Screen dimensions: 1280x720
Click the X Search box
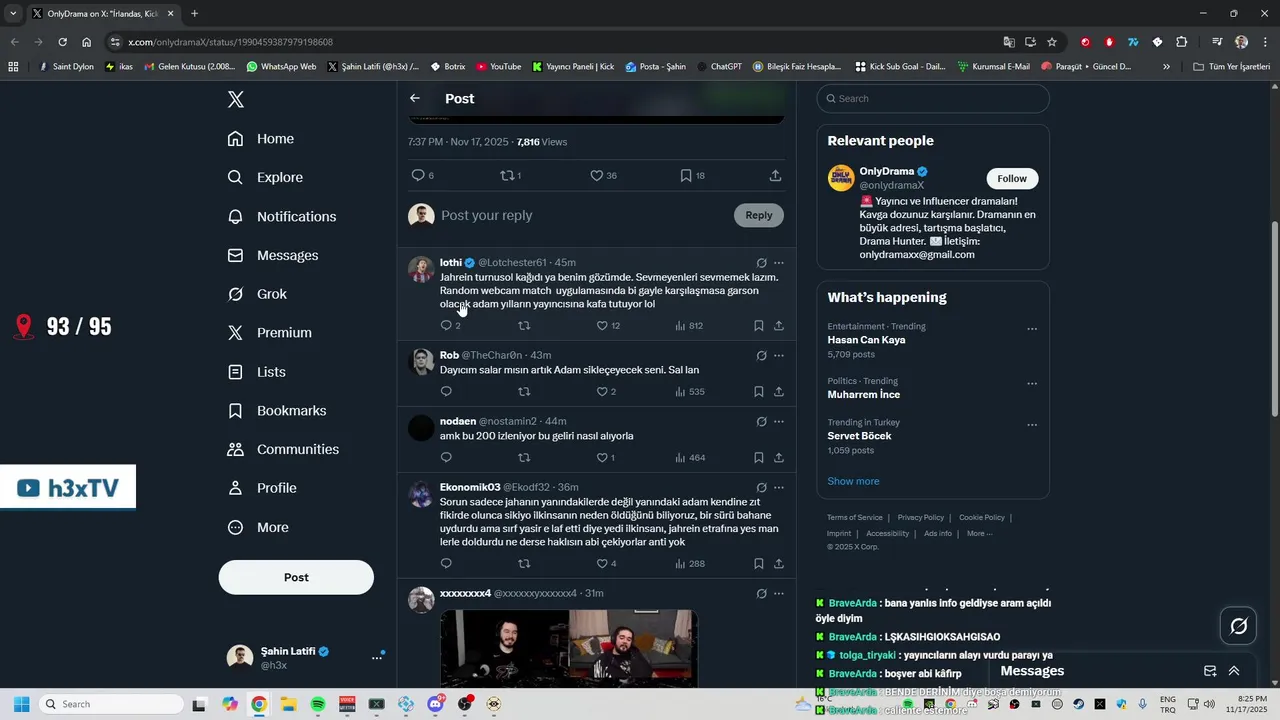click(x=933, y=98)
